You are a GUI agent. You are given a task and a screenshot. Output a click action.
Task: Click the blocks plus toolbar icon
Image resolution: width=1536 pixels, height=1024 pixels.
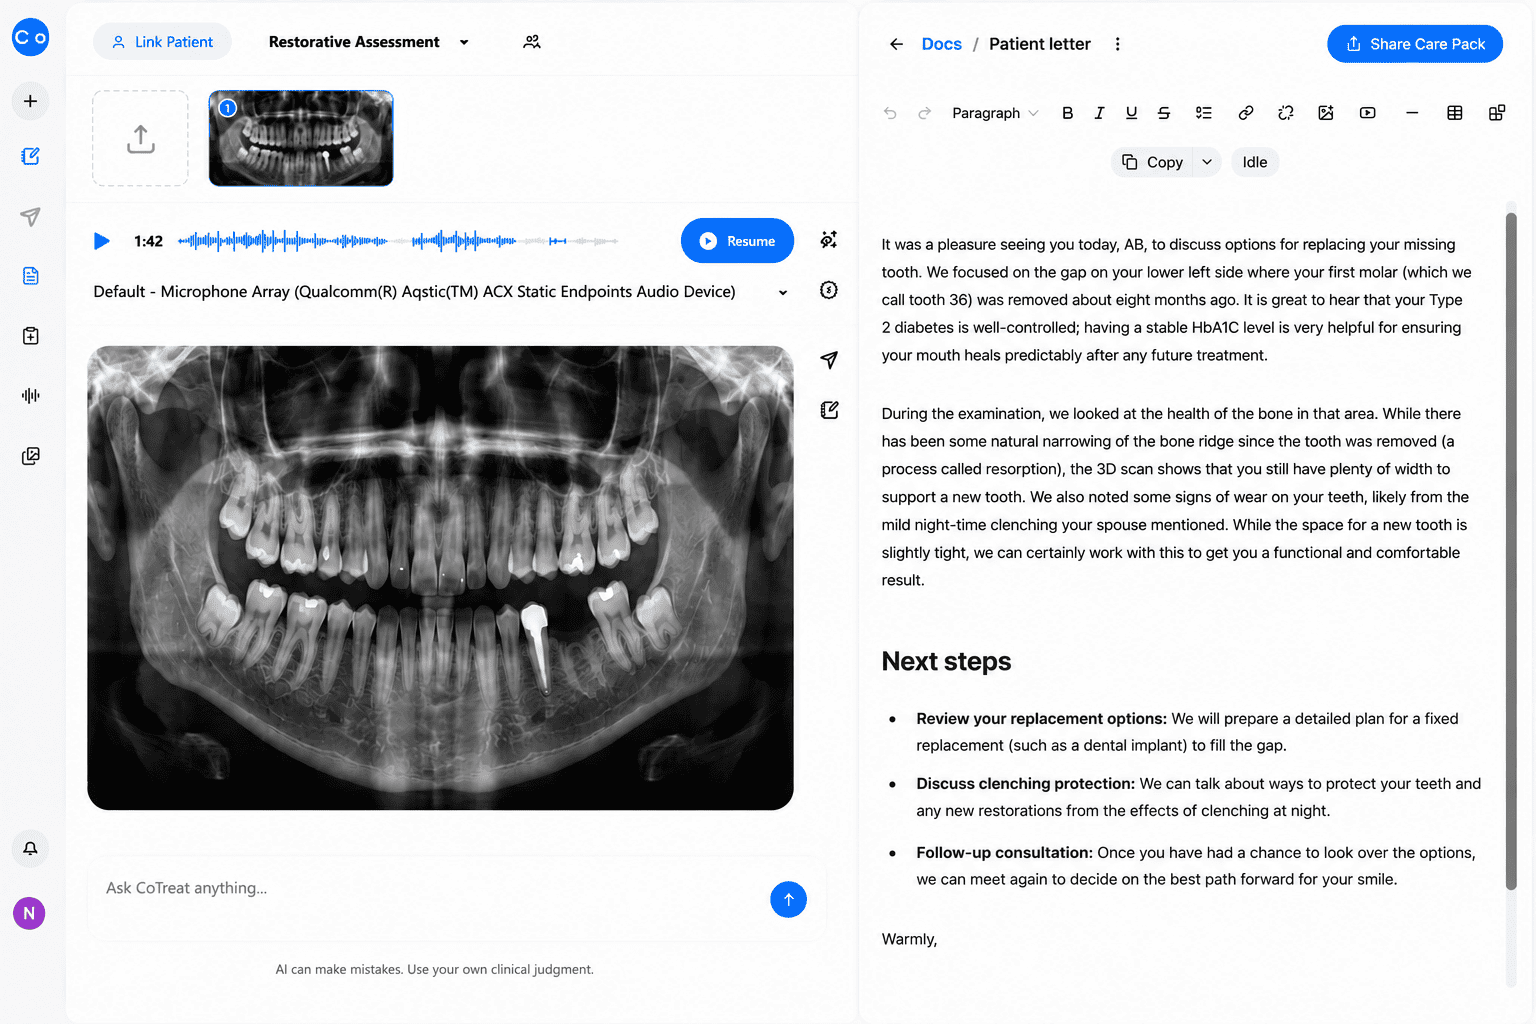click(x=1497, y=113)
